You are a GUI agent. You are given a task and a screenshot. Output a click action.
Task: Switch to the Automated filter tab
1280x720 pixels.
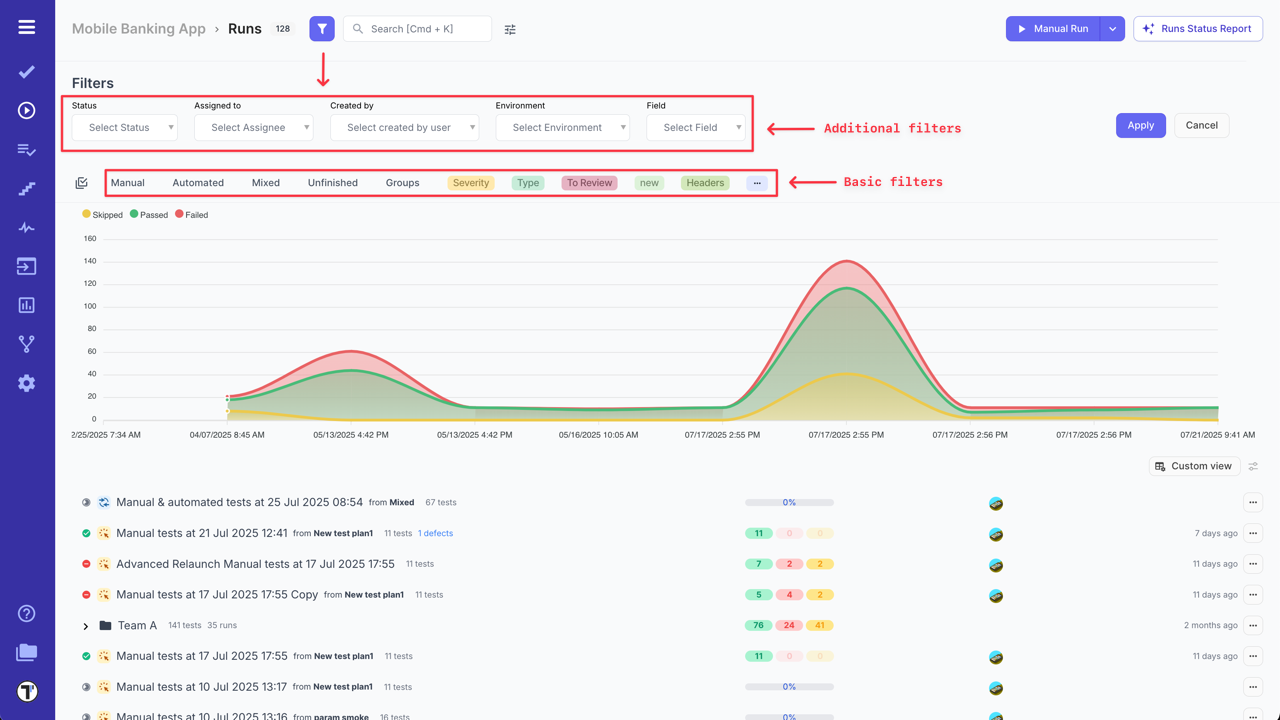197,182
